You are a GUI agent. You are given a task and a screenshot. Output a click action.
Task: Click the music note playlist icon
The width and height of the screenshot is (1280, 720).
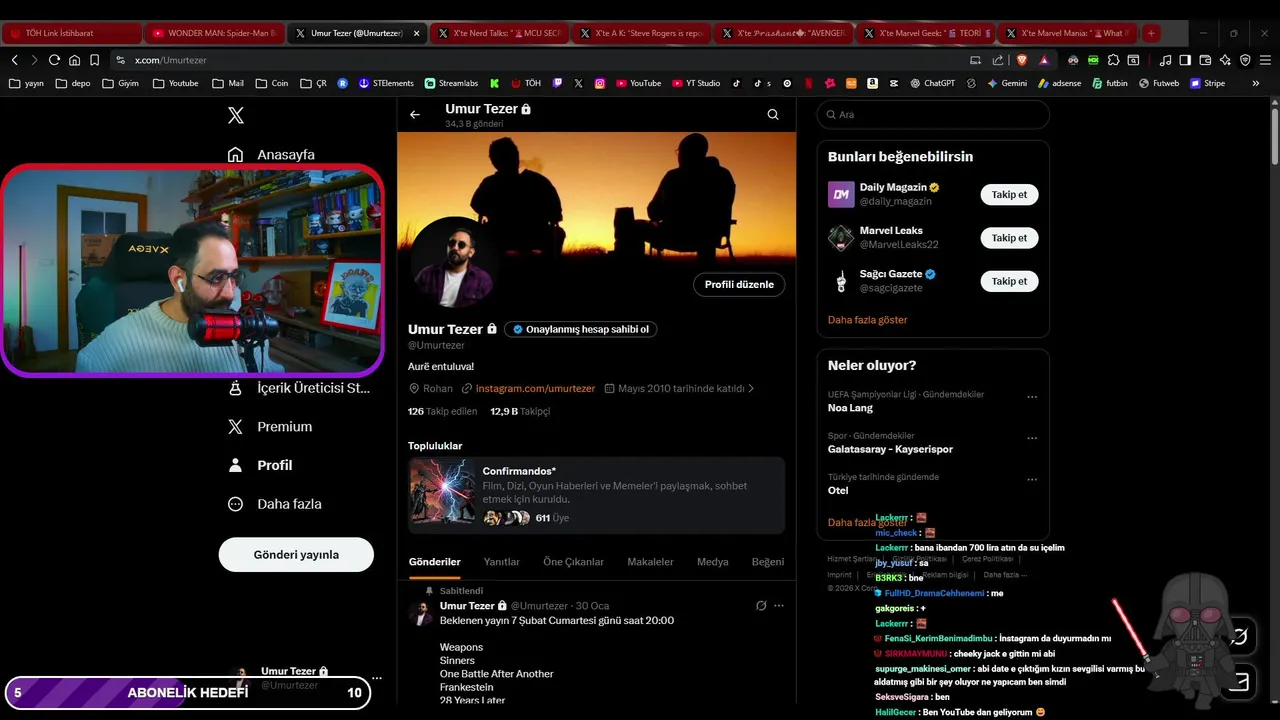click(1165, 60)
